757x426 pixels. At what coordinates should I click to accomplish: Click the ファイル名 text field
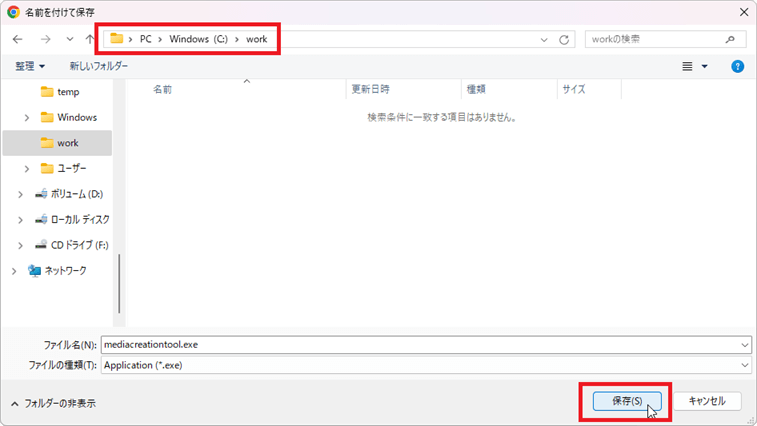[x=420, y=343]
